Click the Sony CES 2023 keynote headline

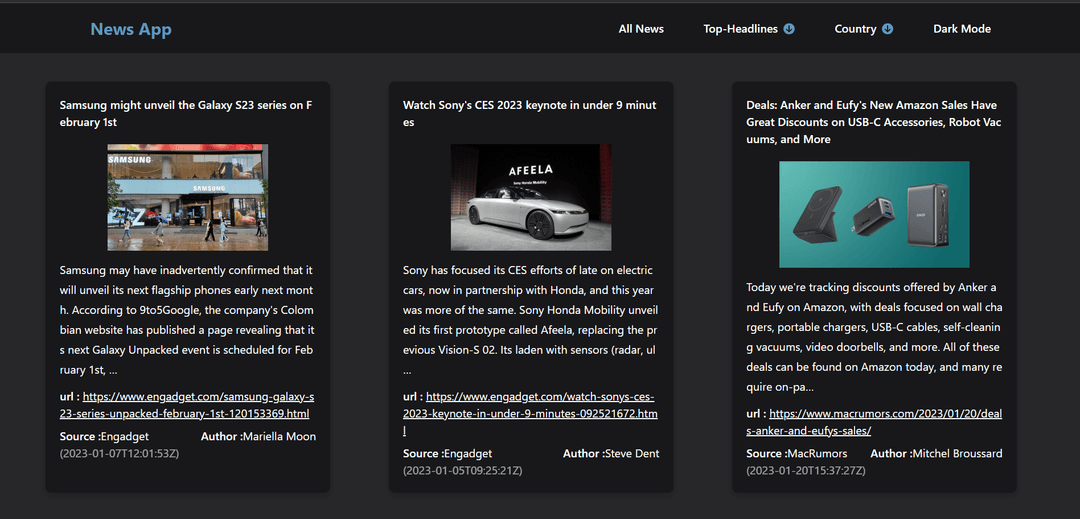529,114
